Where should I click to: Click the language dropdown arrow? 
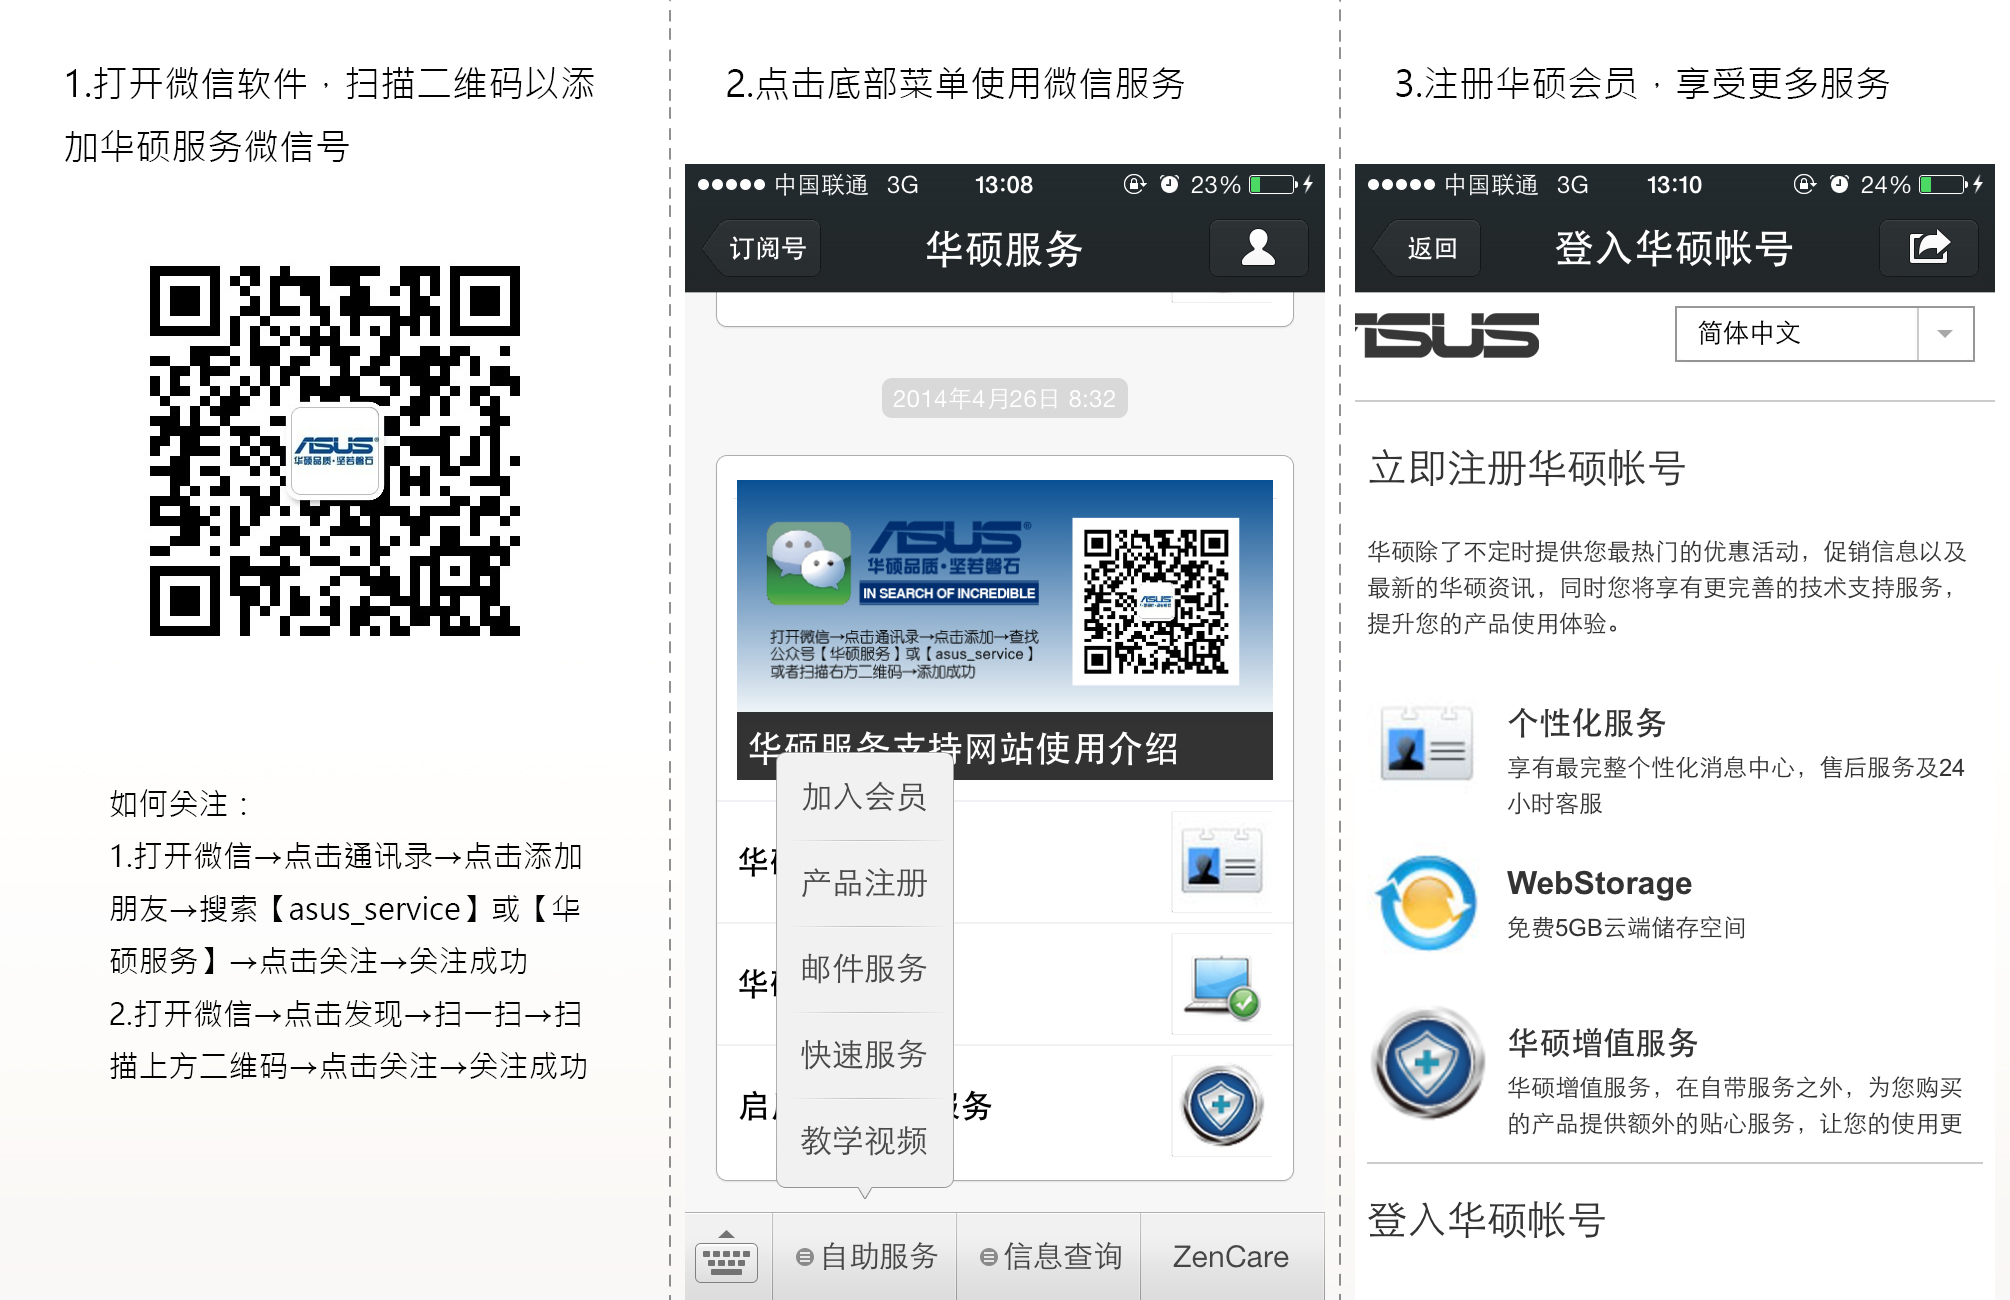(x=1944, y=334)
